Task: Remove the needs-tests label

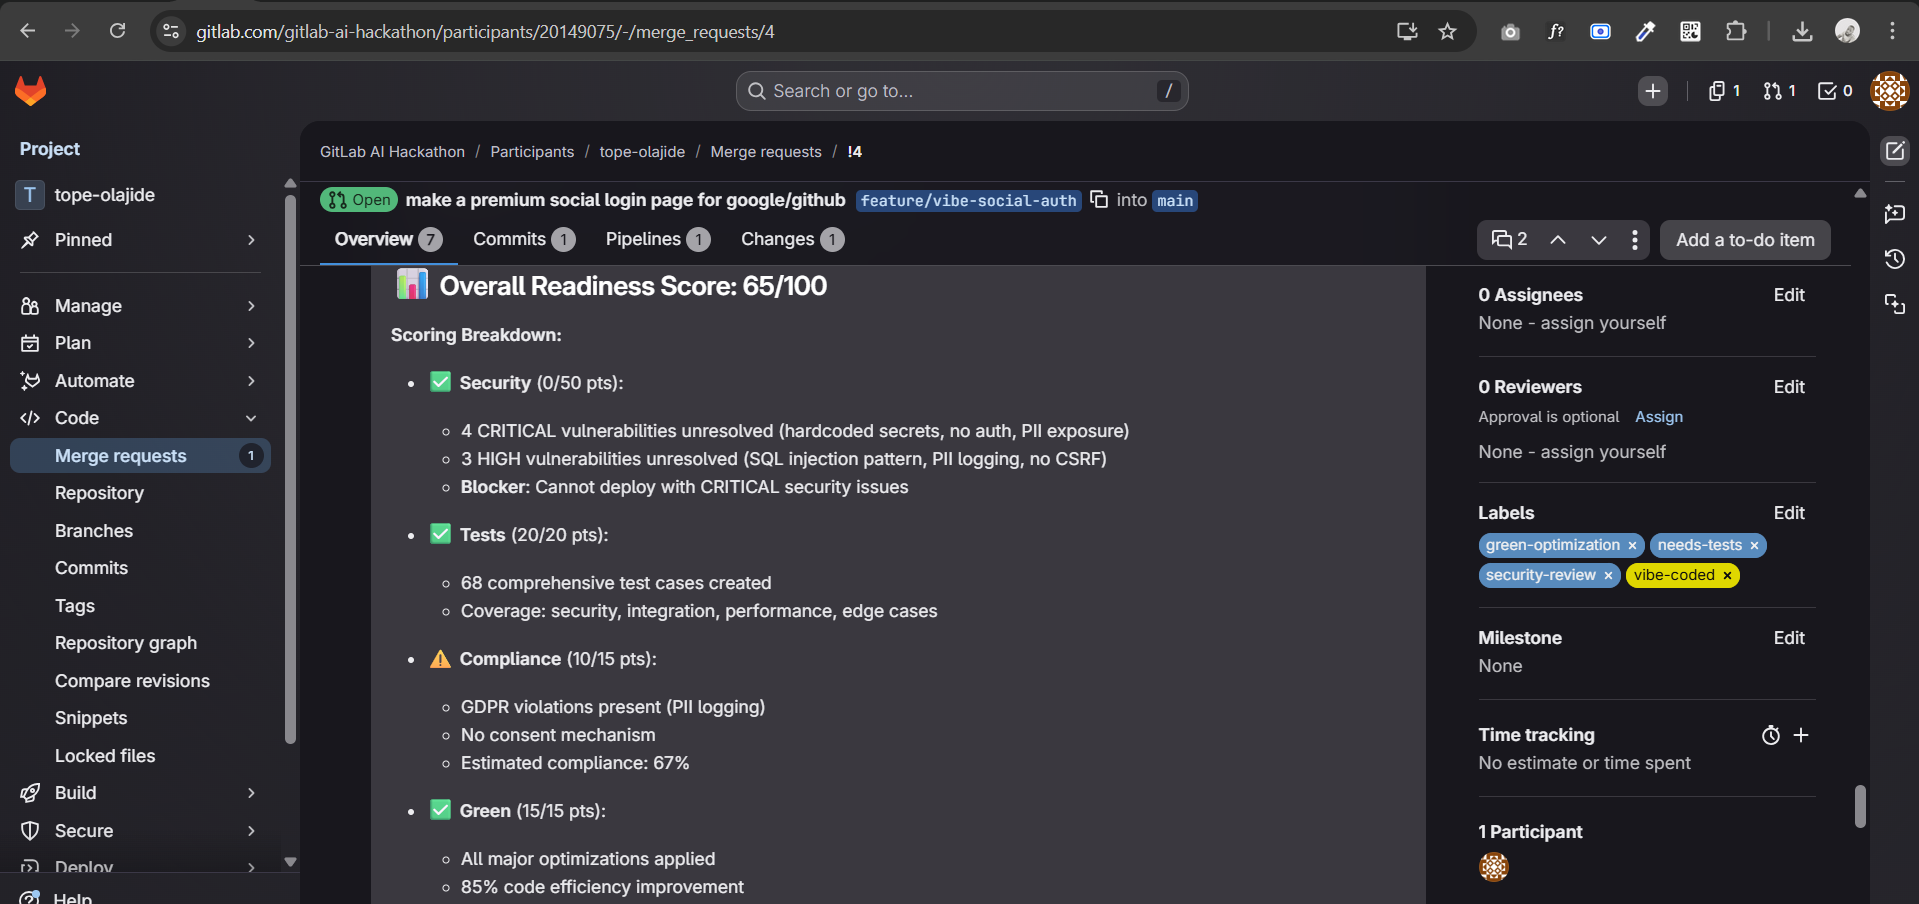Action: point(1754,546)
